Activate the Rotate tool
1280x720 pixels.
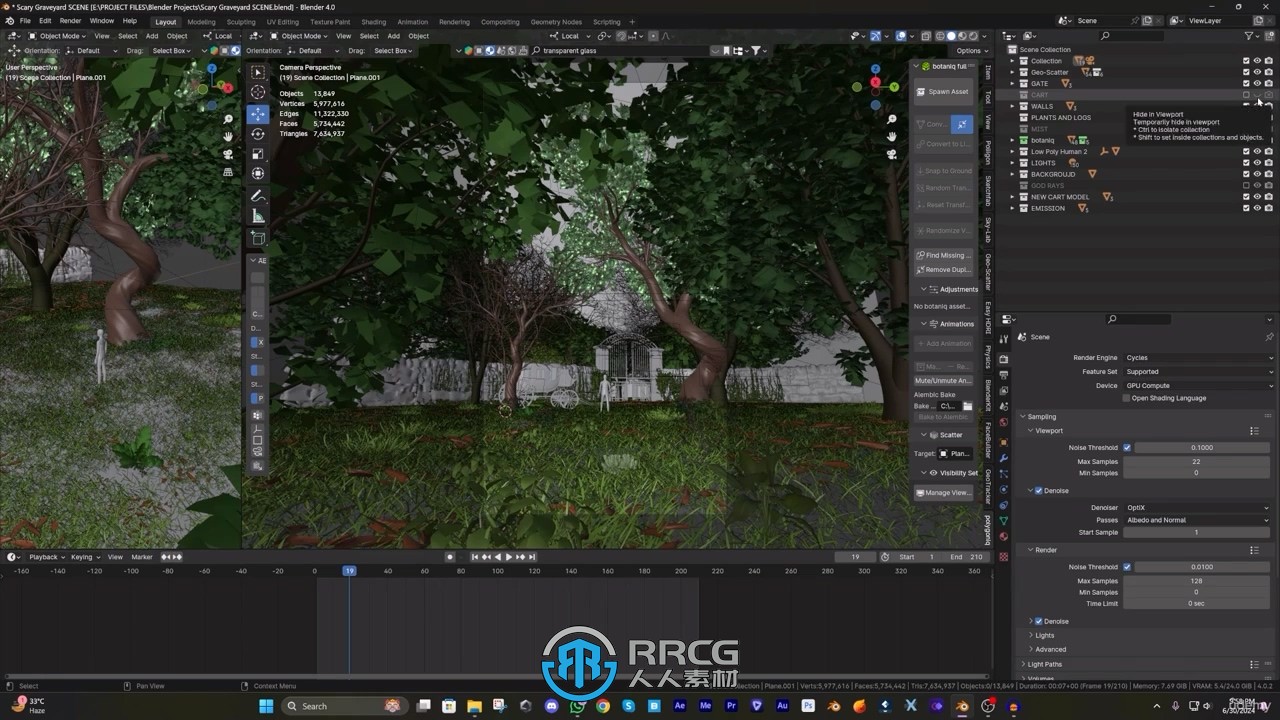[x=258, y=134]
